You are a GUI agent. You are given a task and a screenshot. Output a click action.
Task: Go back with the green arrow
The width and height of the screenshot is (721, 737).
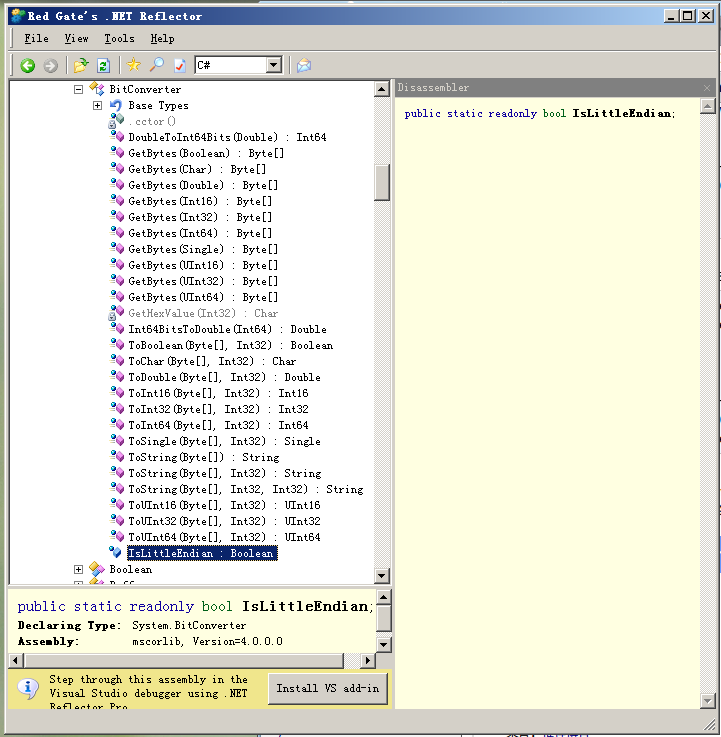point(27,65)
